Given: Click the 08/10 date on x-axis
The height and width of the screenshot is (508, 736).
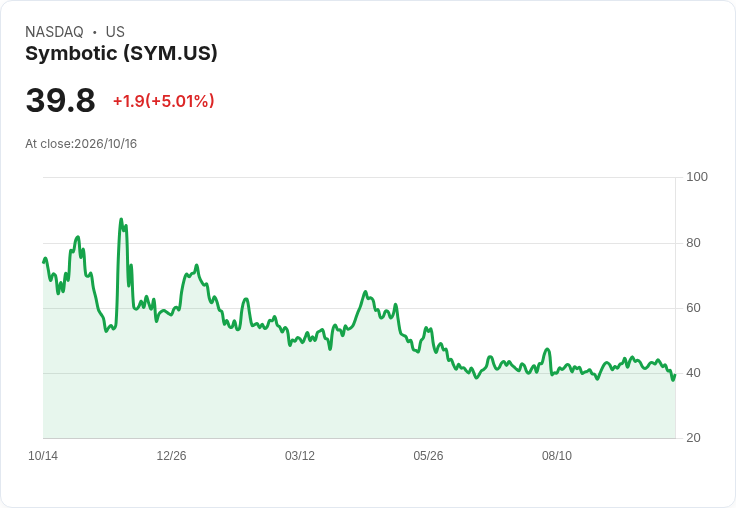Looking at the screenshot, I should (x=557, y=456).
